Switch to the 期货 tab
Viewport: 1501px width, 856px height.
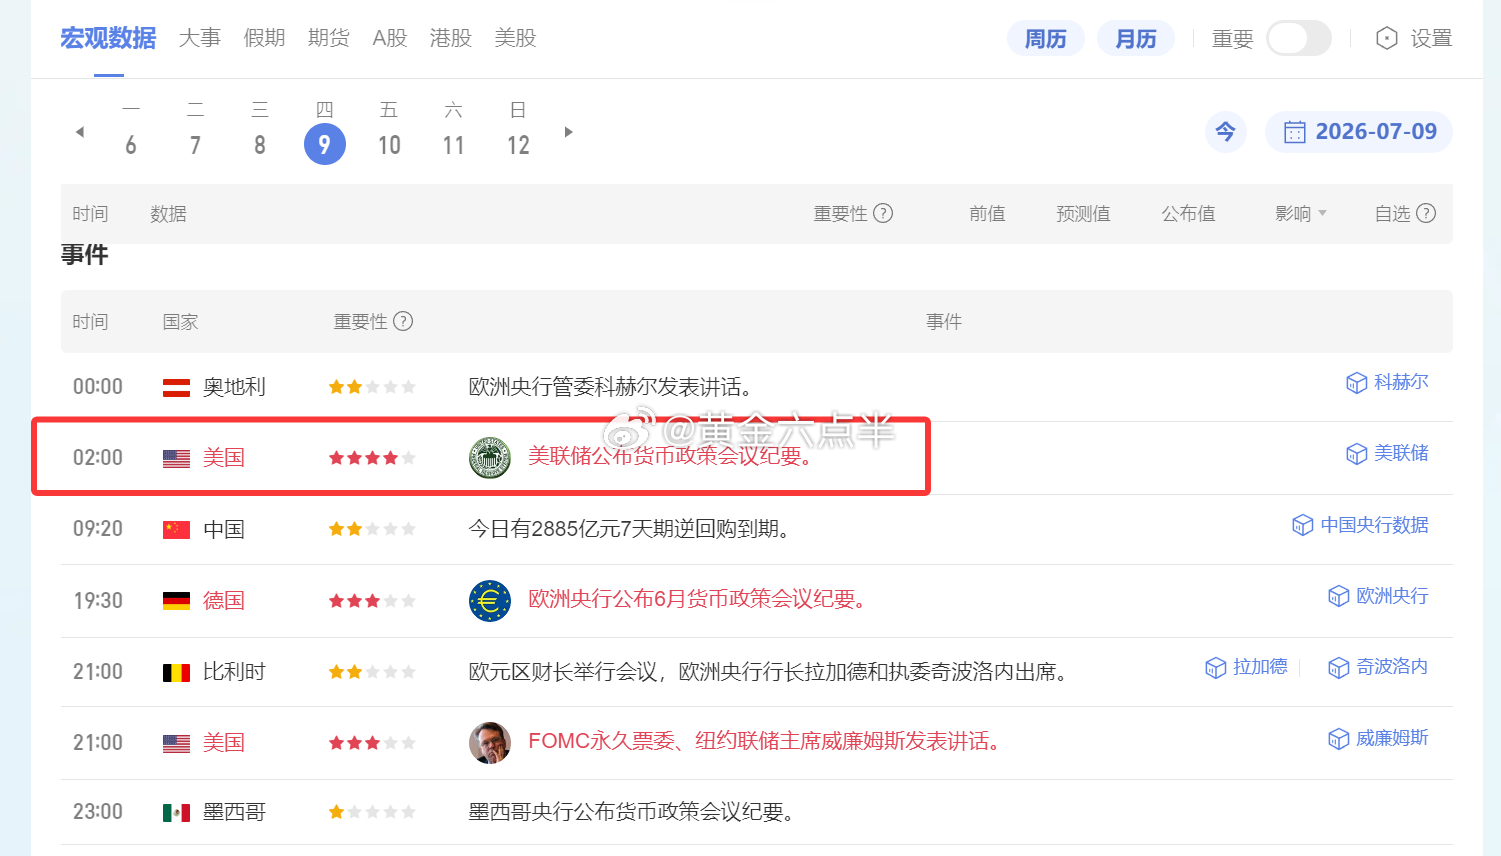(328, 38)
